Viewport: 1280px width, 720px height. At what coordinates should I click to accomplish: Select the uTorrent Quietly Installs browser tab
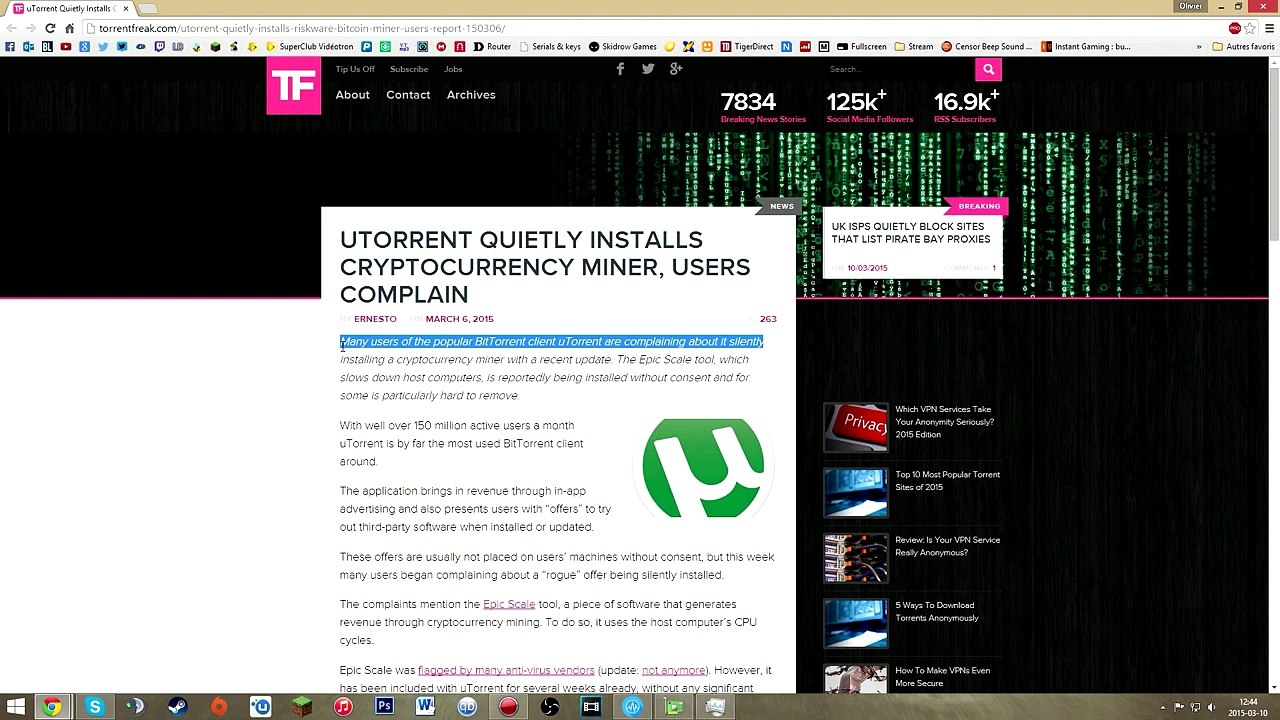click(70, 8)
